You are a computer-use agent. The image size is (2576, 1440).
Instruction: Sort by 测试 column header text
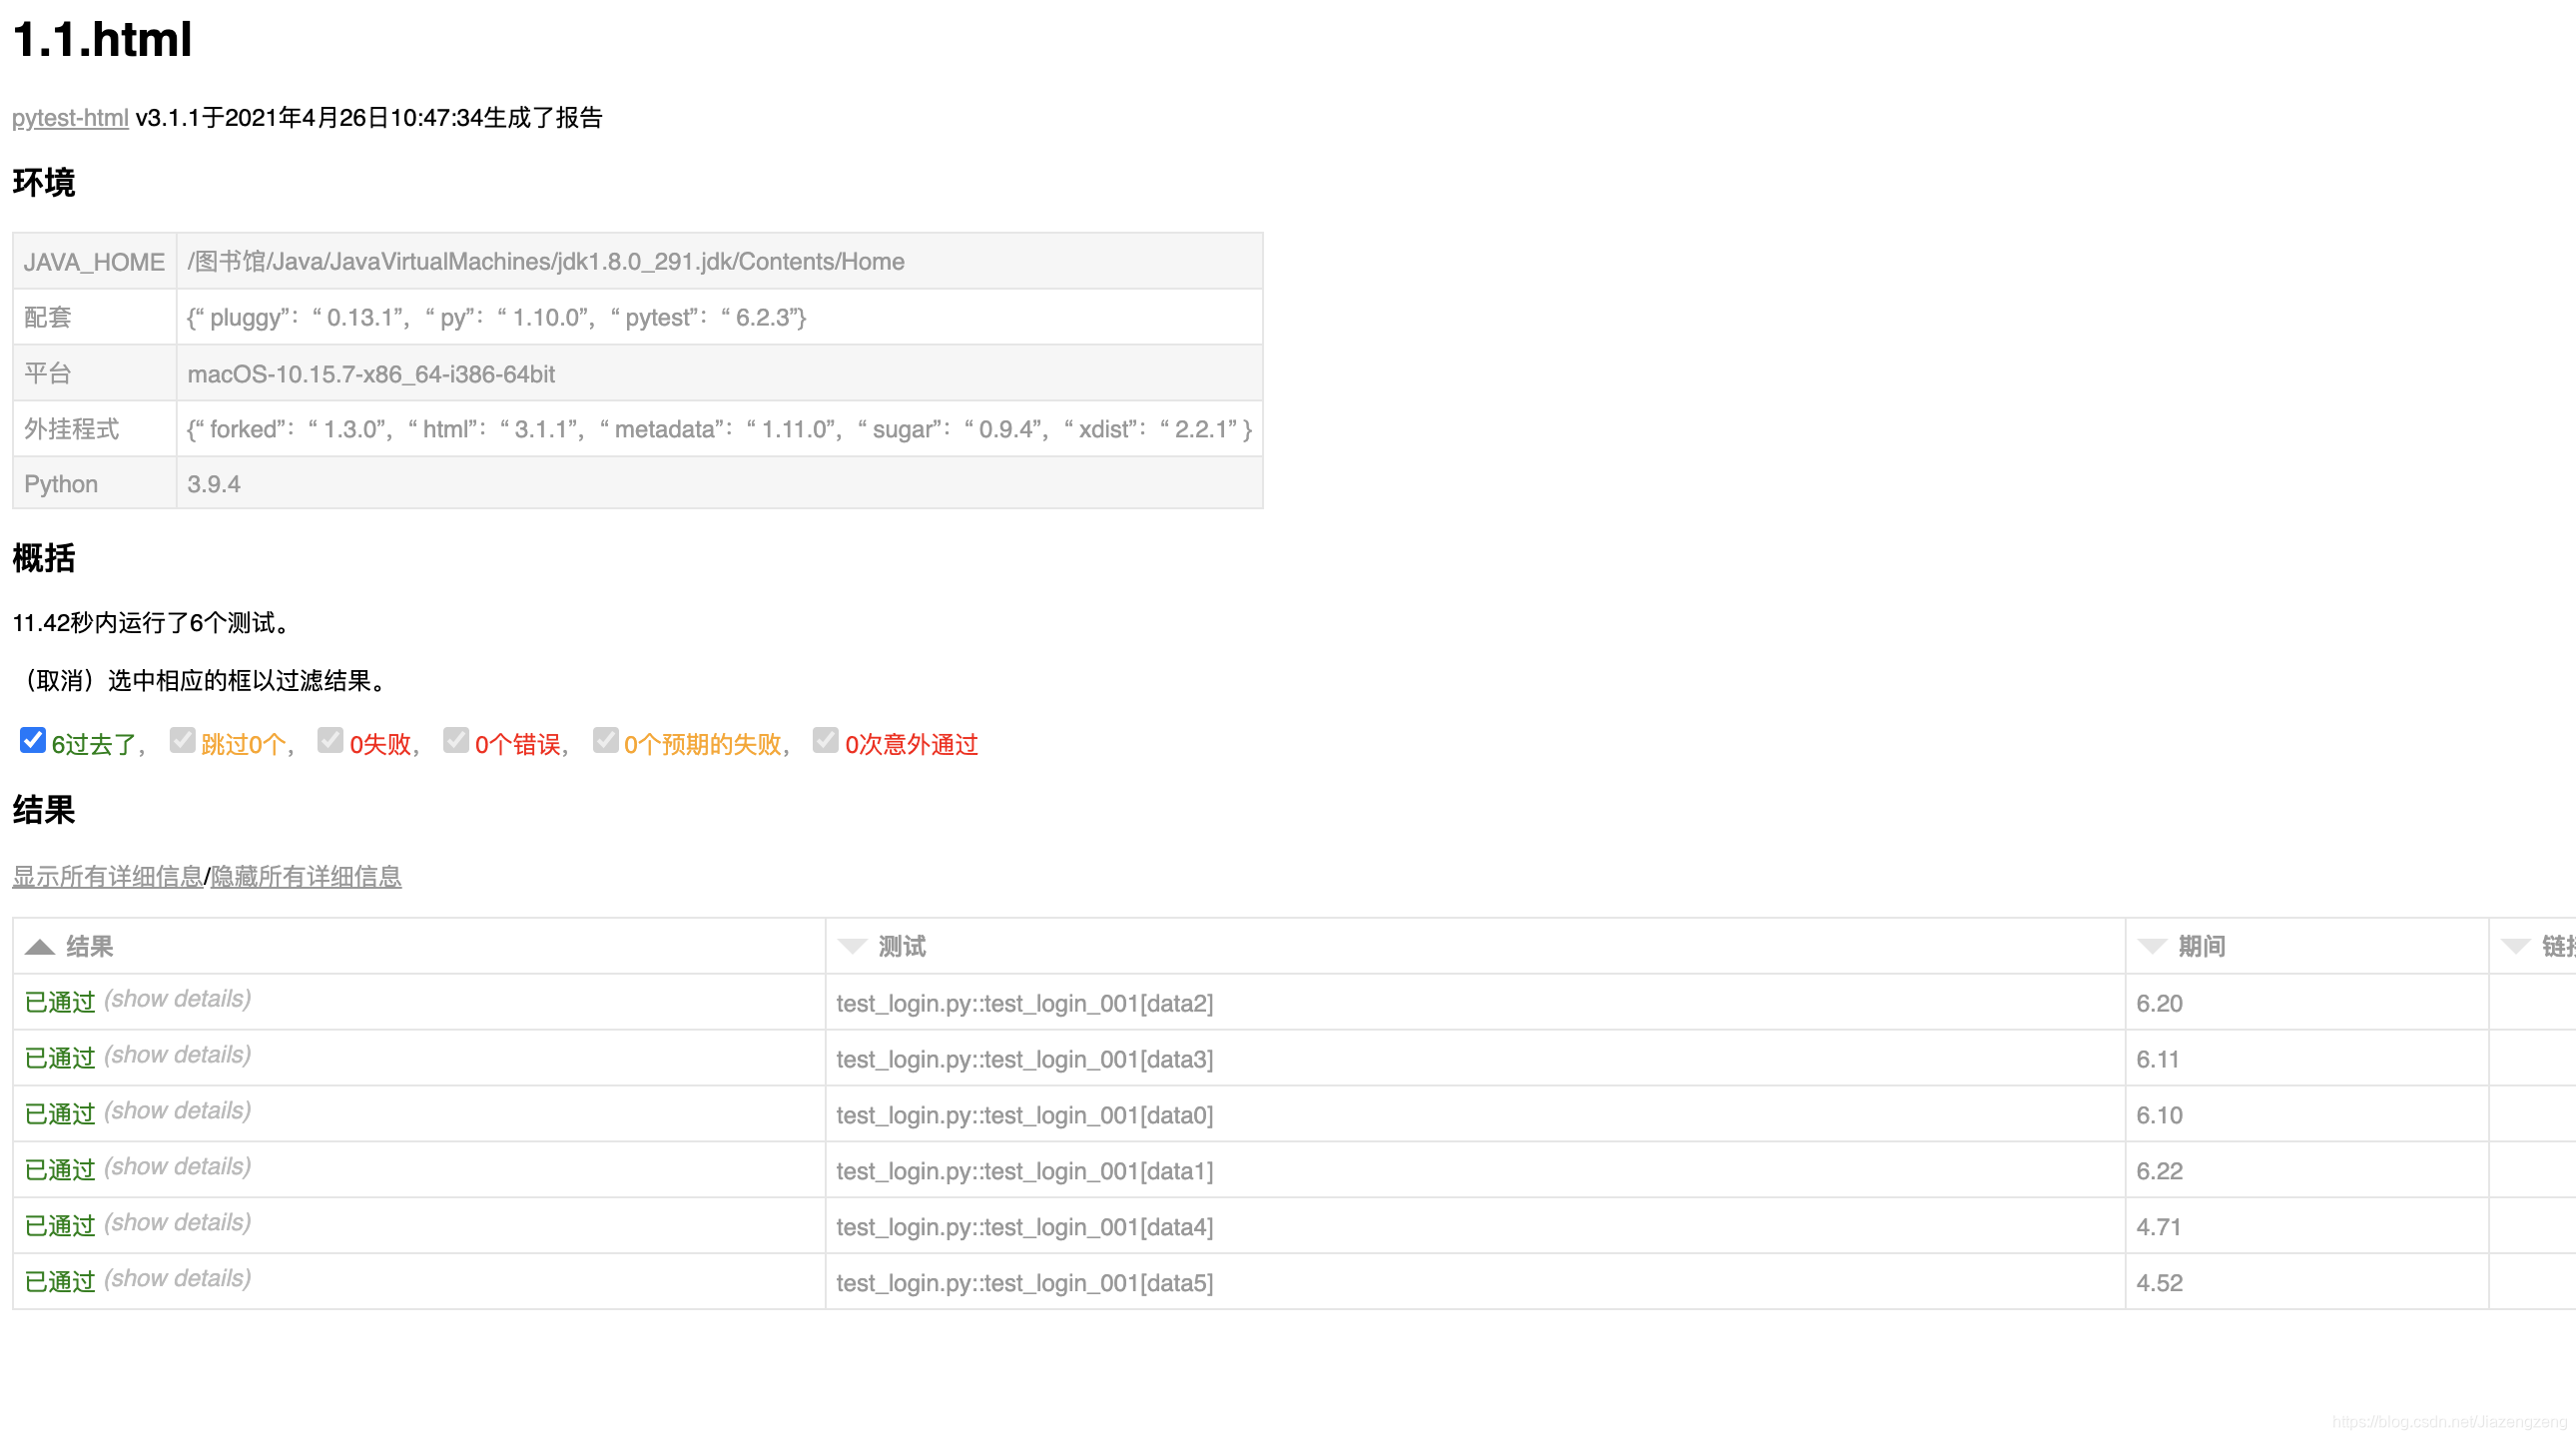coord(902,946)
